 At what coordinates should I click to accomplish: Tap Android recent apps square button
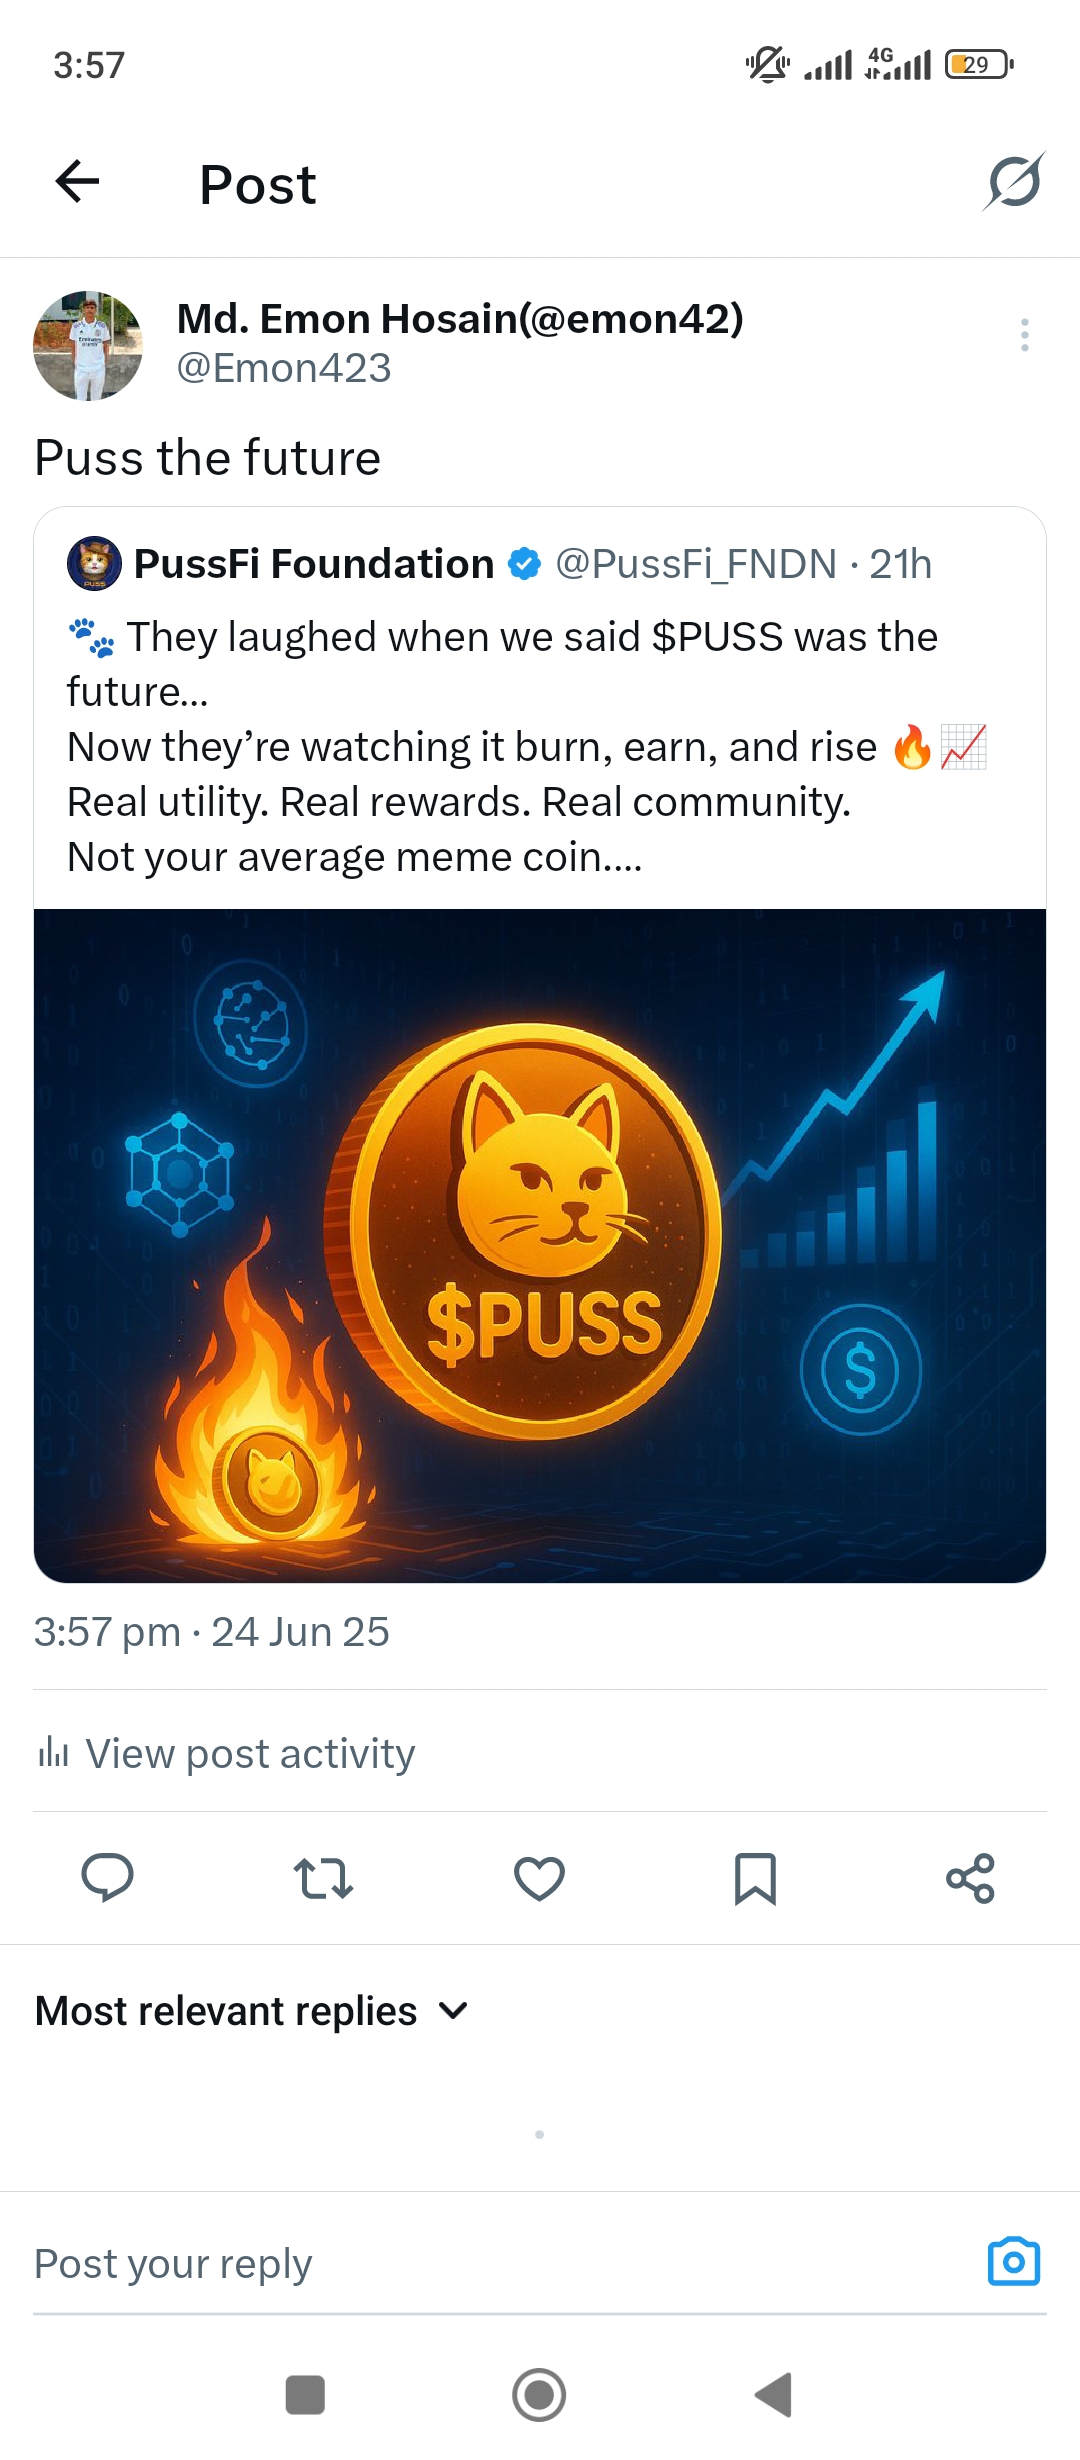point(305,2395)
